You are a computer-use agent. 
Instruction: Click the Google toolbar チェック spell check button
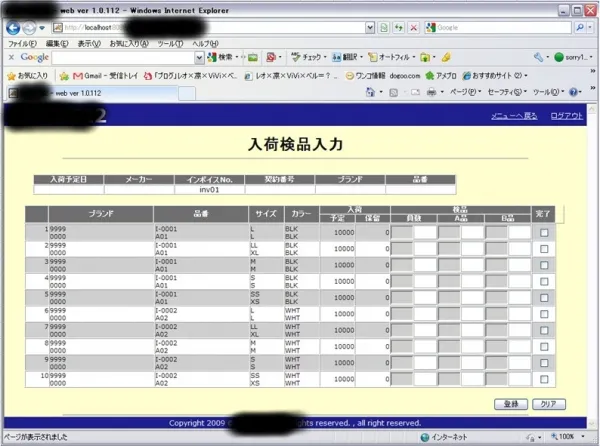pyautogui.click(x=307, y=57)
